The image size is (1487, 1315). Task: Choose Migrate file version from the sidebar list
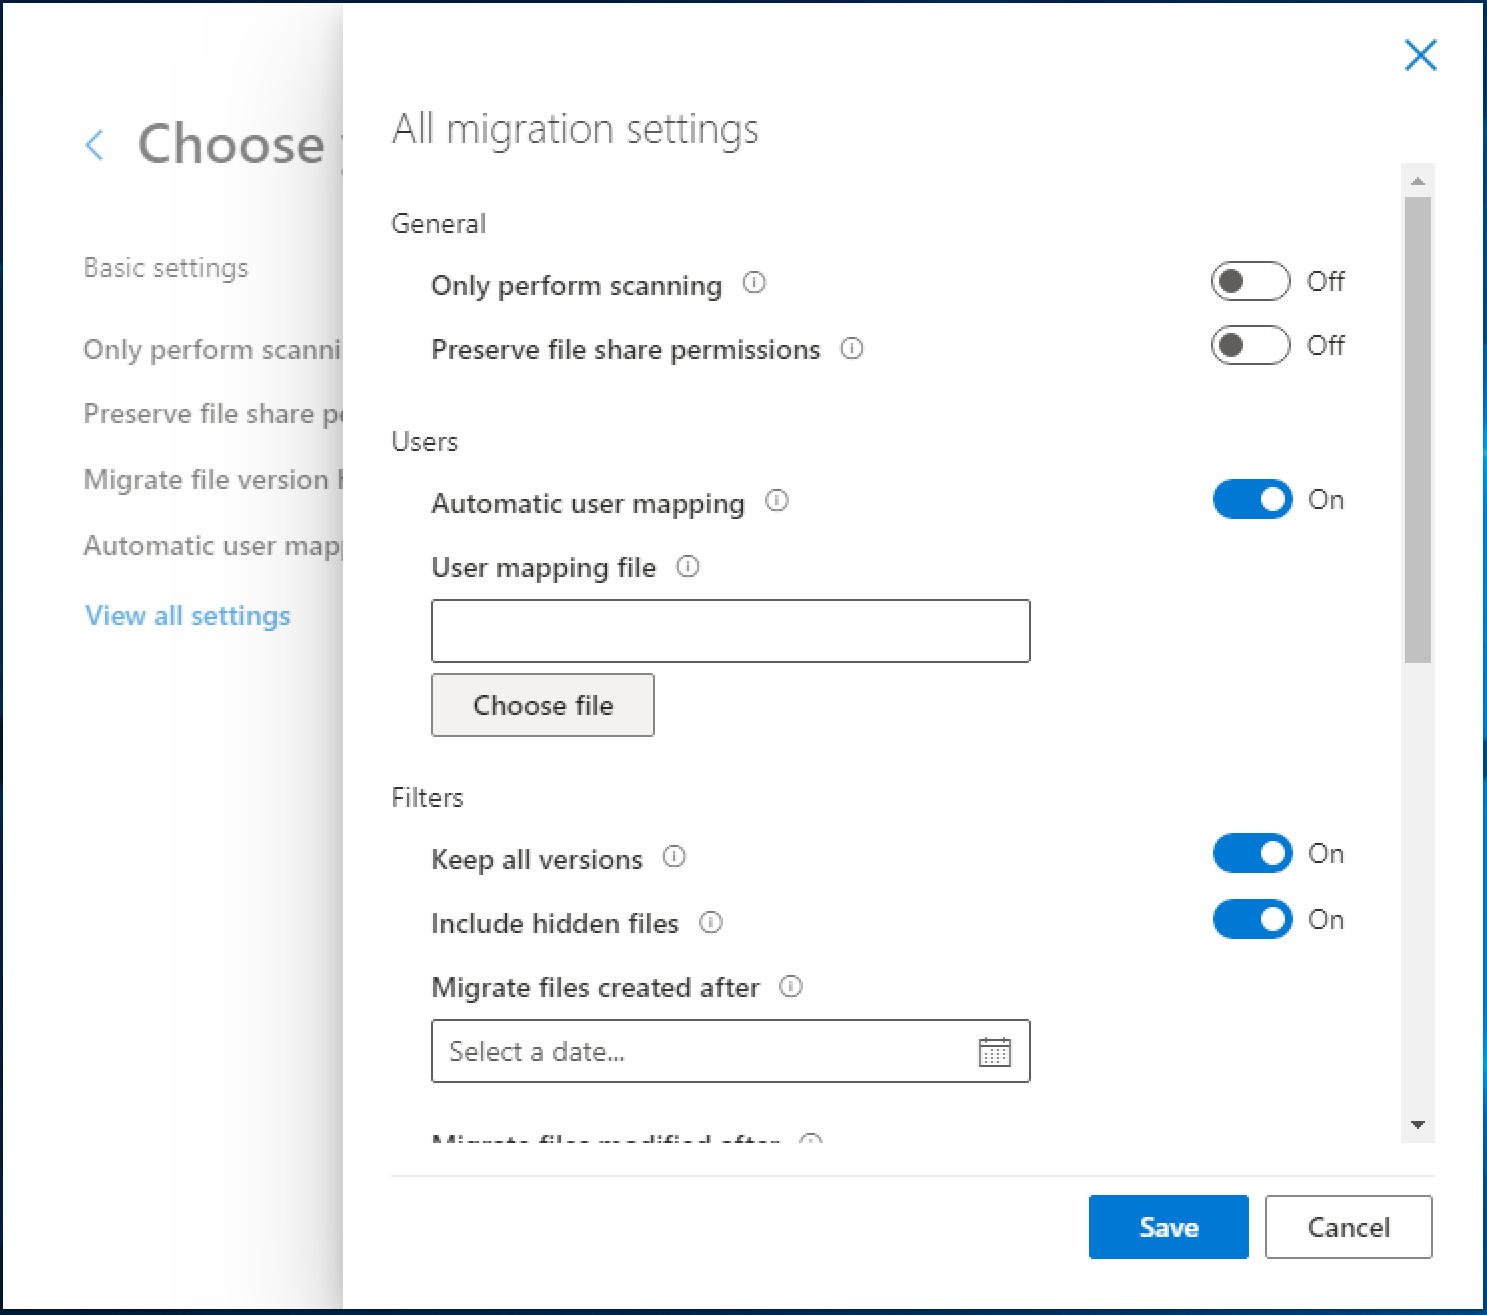click(x=213, y=479)
